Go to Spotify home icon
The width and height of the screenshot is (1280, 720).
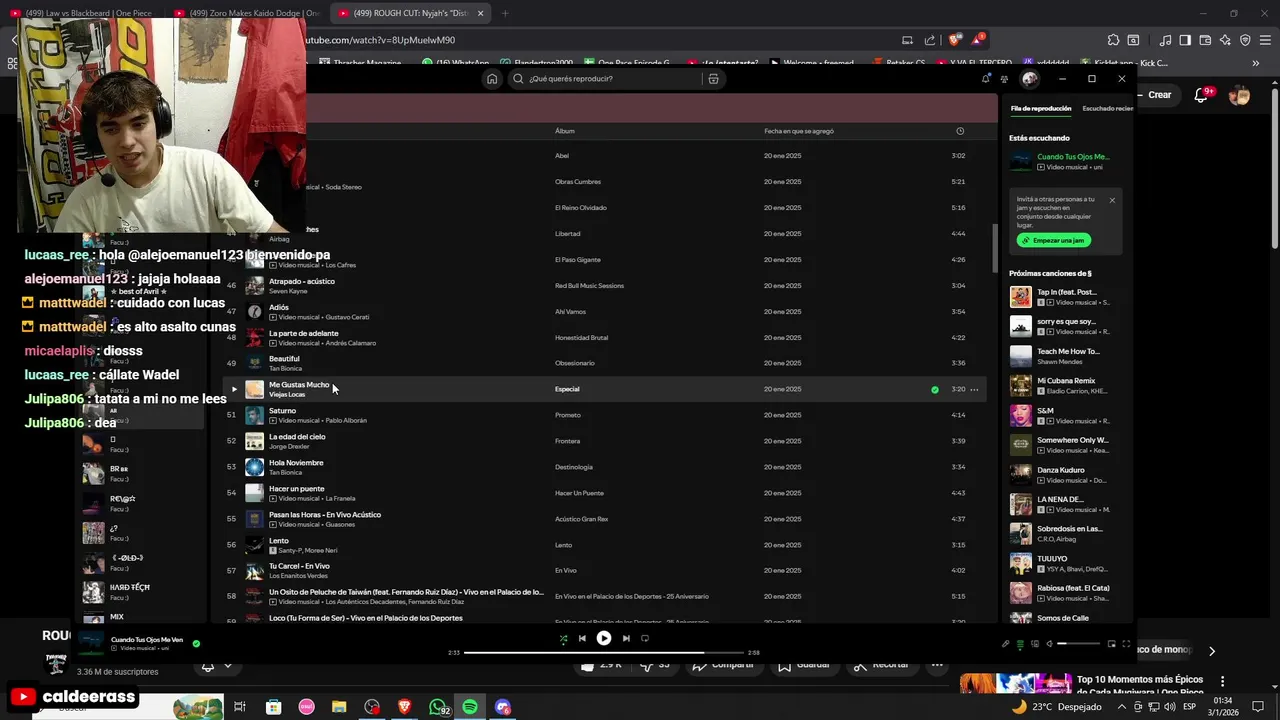(491, 79)
